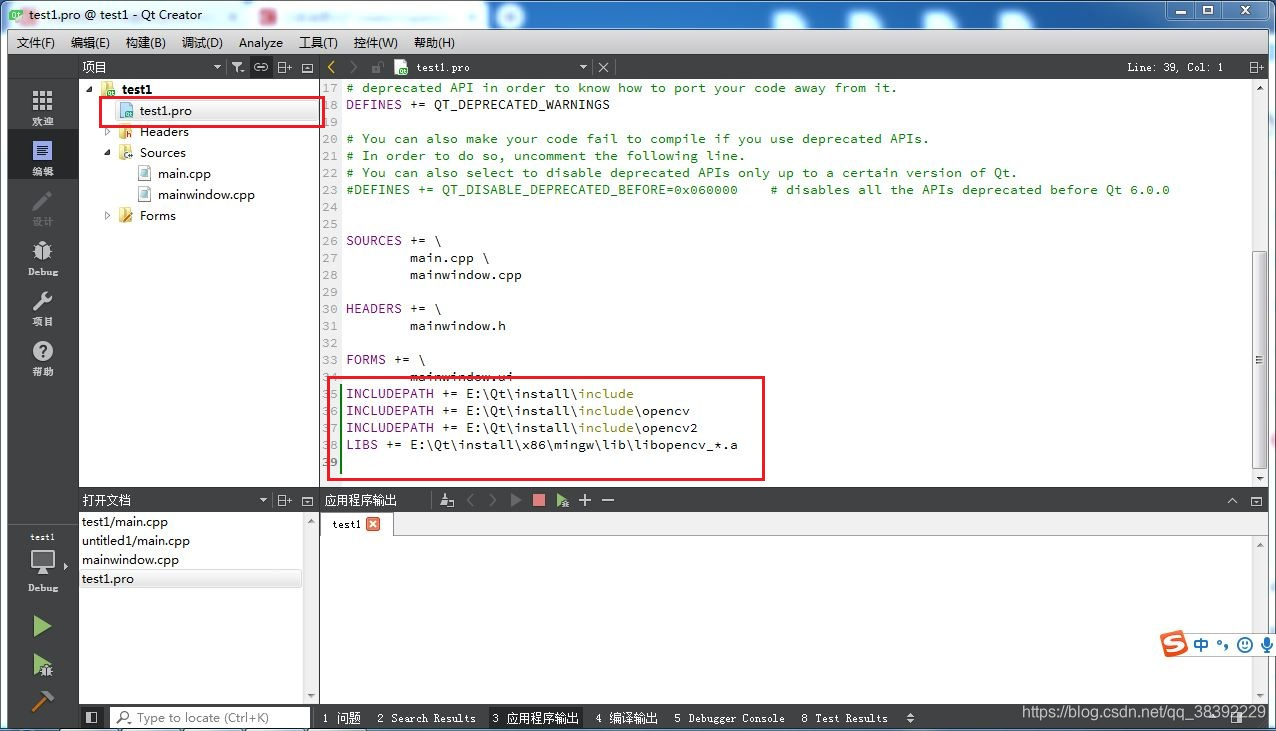Viewport: 1276px width, 731px height.
Task: Maximize the output pane with the up arrow
Action: click(1232, 500)
